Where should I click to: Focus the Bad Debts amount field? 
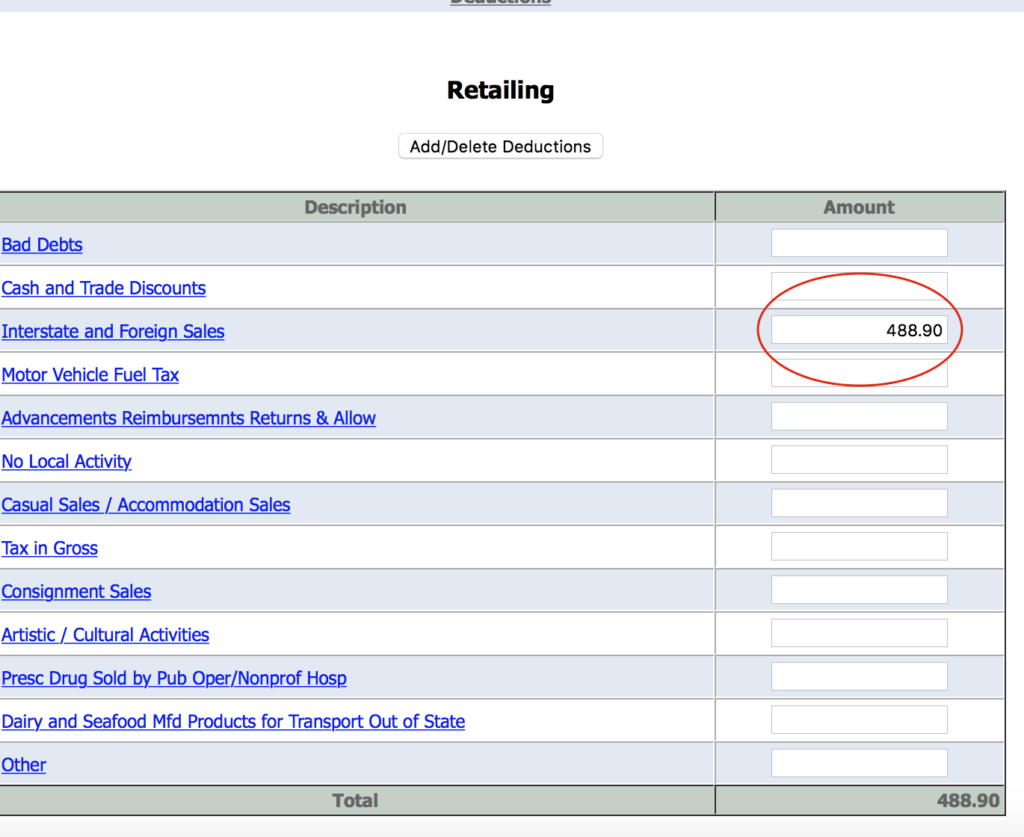point(858,243)
